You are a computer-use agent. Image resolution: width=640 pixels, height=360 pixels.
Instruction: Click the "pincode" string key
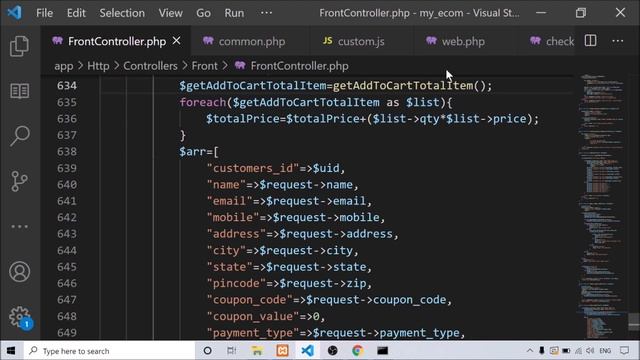coord(236,283)
